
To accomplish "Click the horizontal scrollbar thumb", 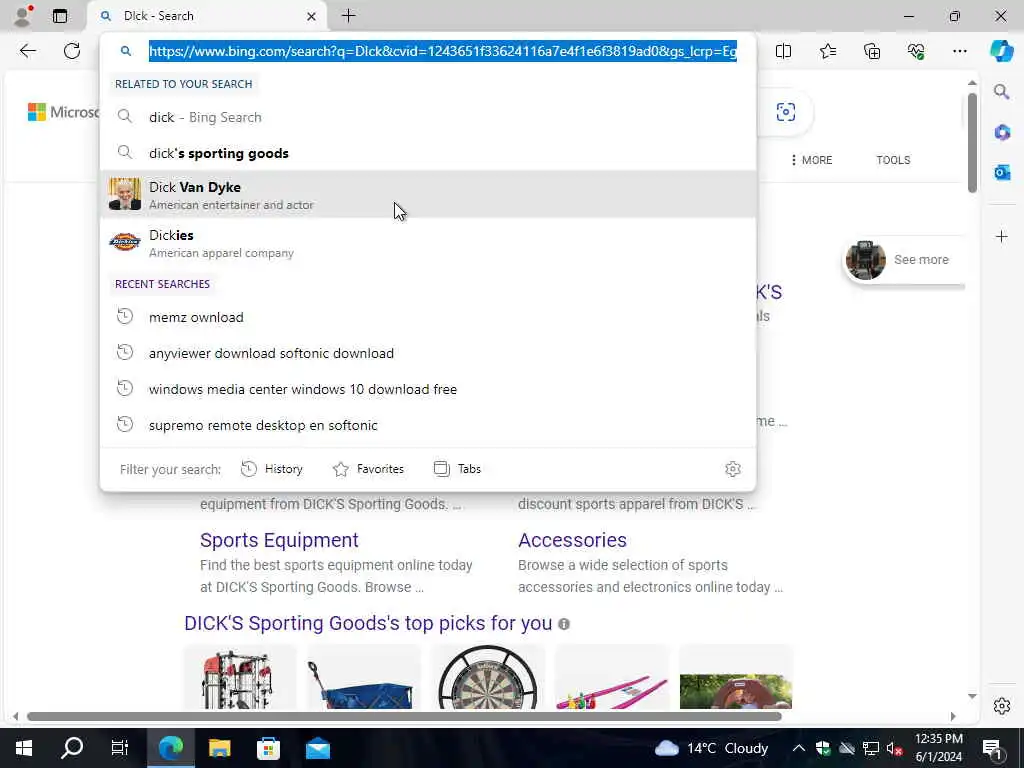I will [404, 716].
